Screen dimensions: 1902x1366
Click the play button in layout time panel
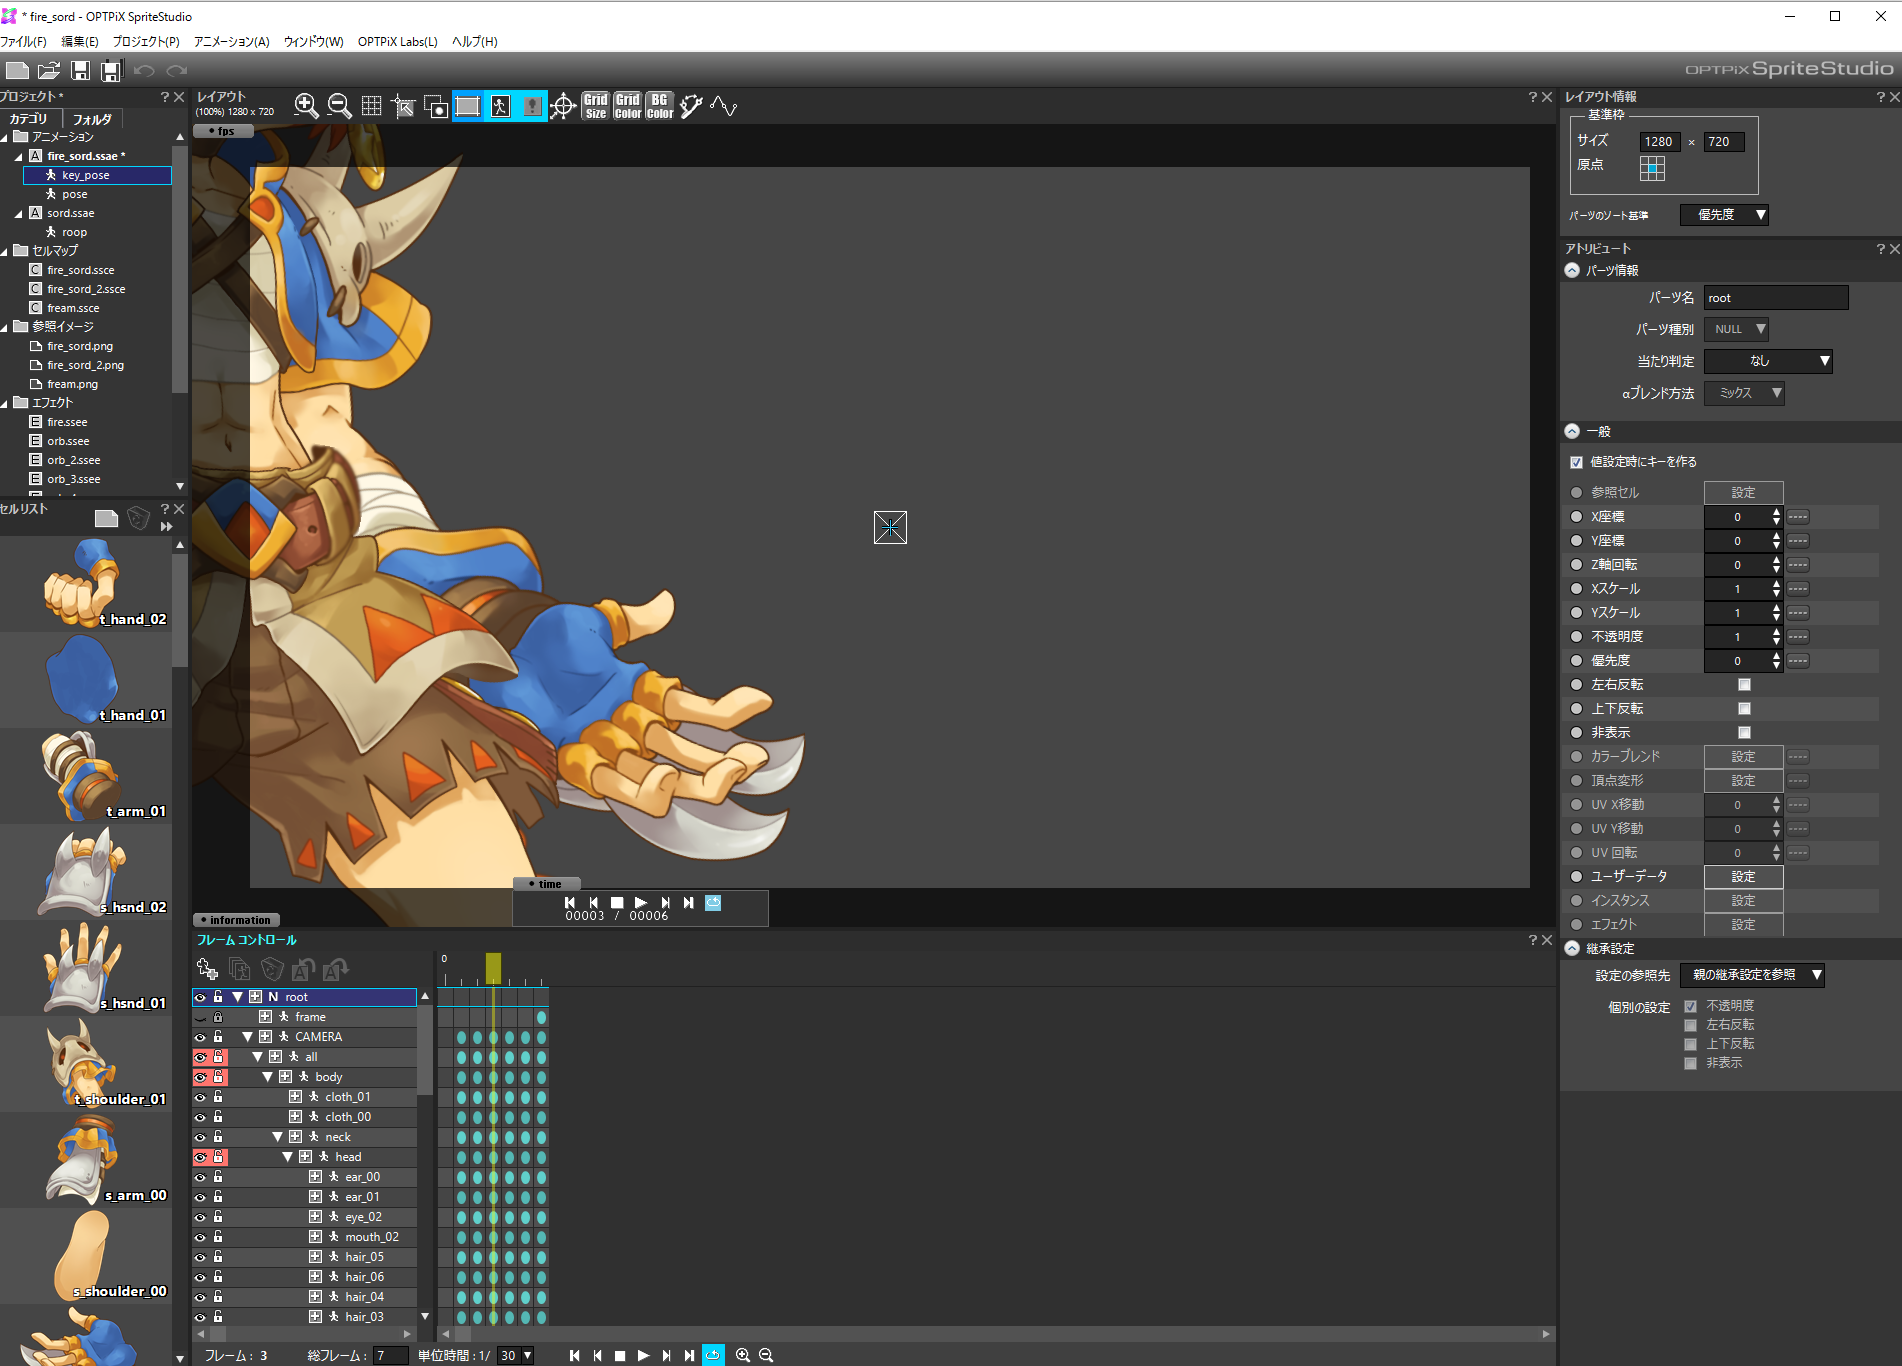(641, 902)
